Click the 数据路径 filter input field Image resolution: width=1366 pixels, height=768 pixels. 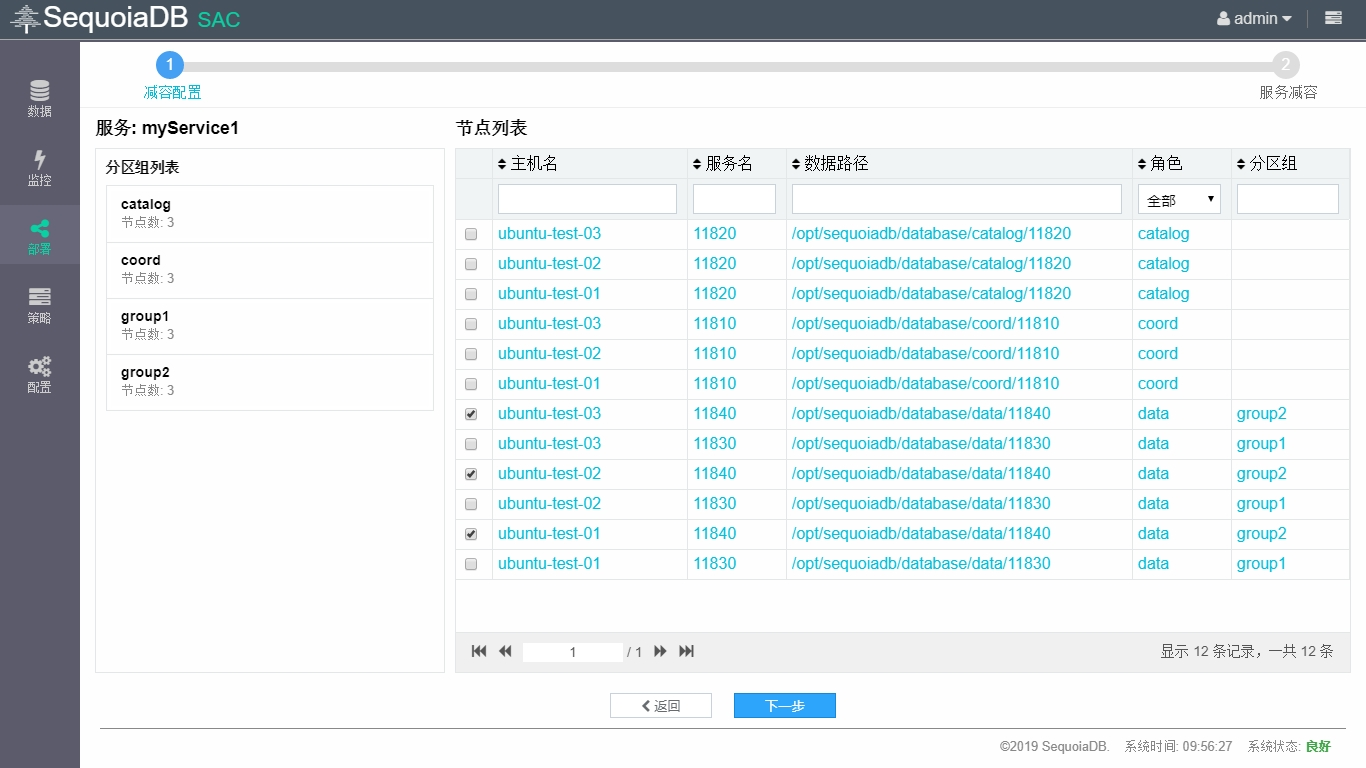click(x=956, y=199)
